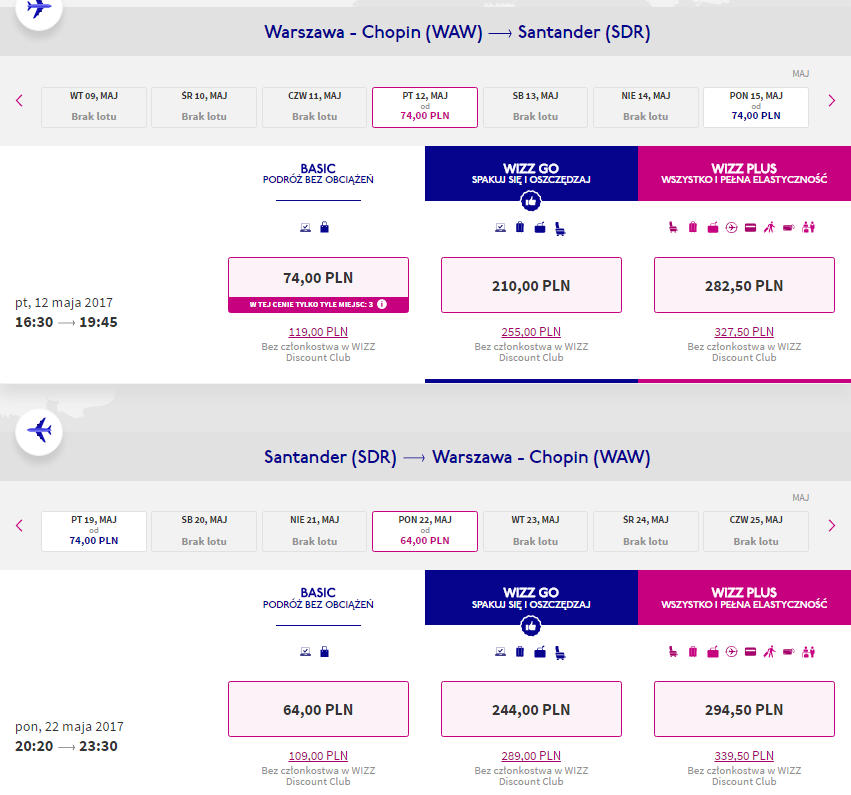Select outbound date PT 12, MAJ
This screenshot has width=851, height=795.
[425, 107]
